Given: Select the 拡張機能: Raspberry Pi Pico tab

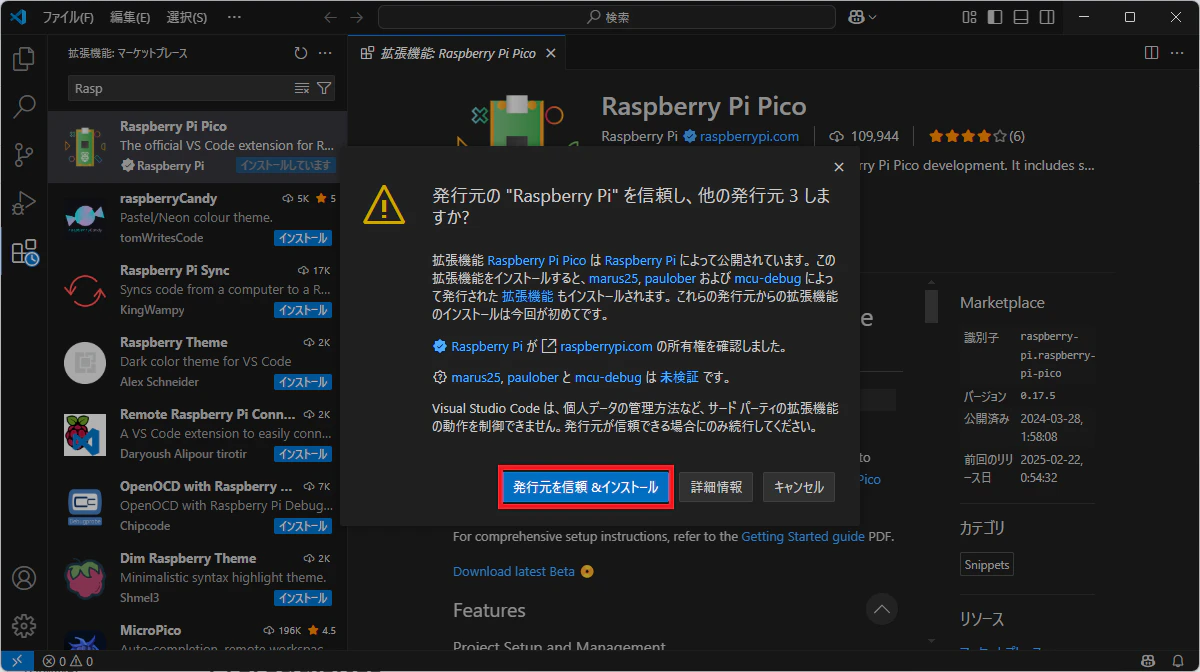Looking at the screenshot, I should (x=457, y=53).
